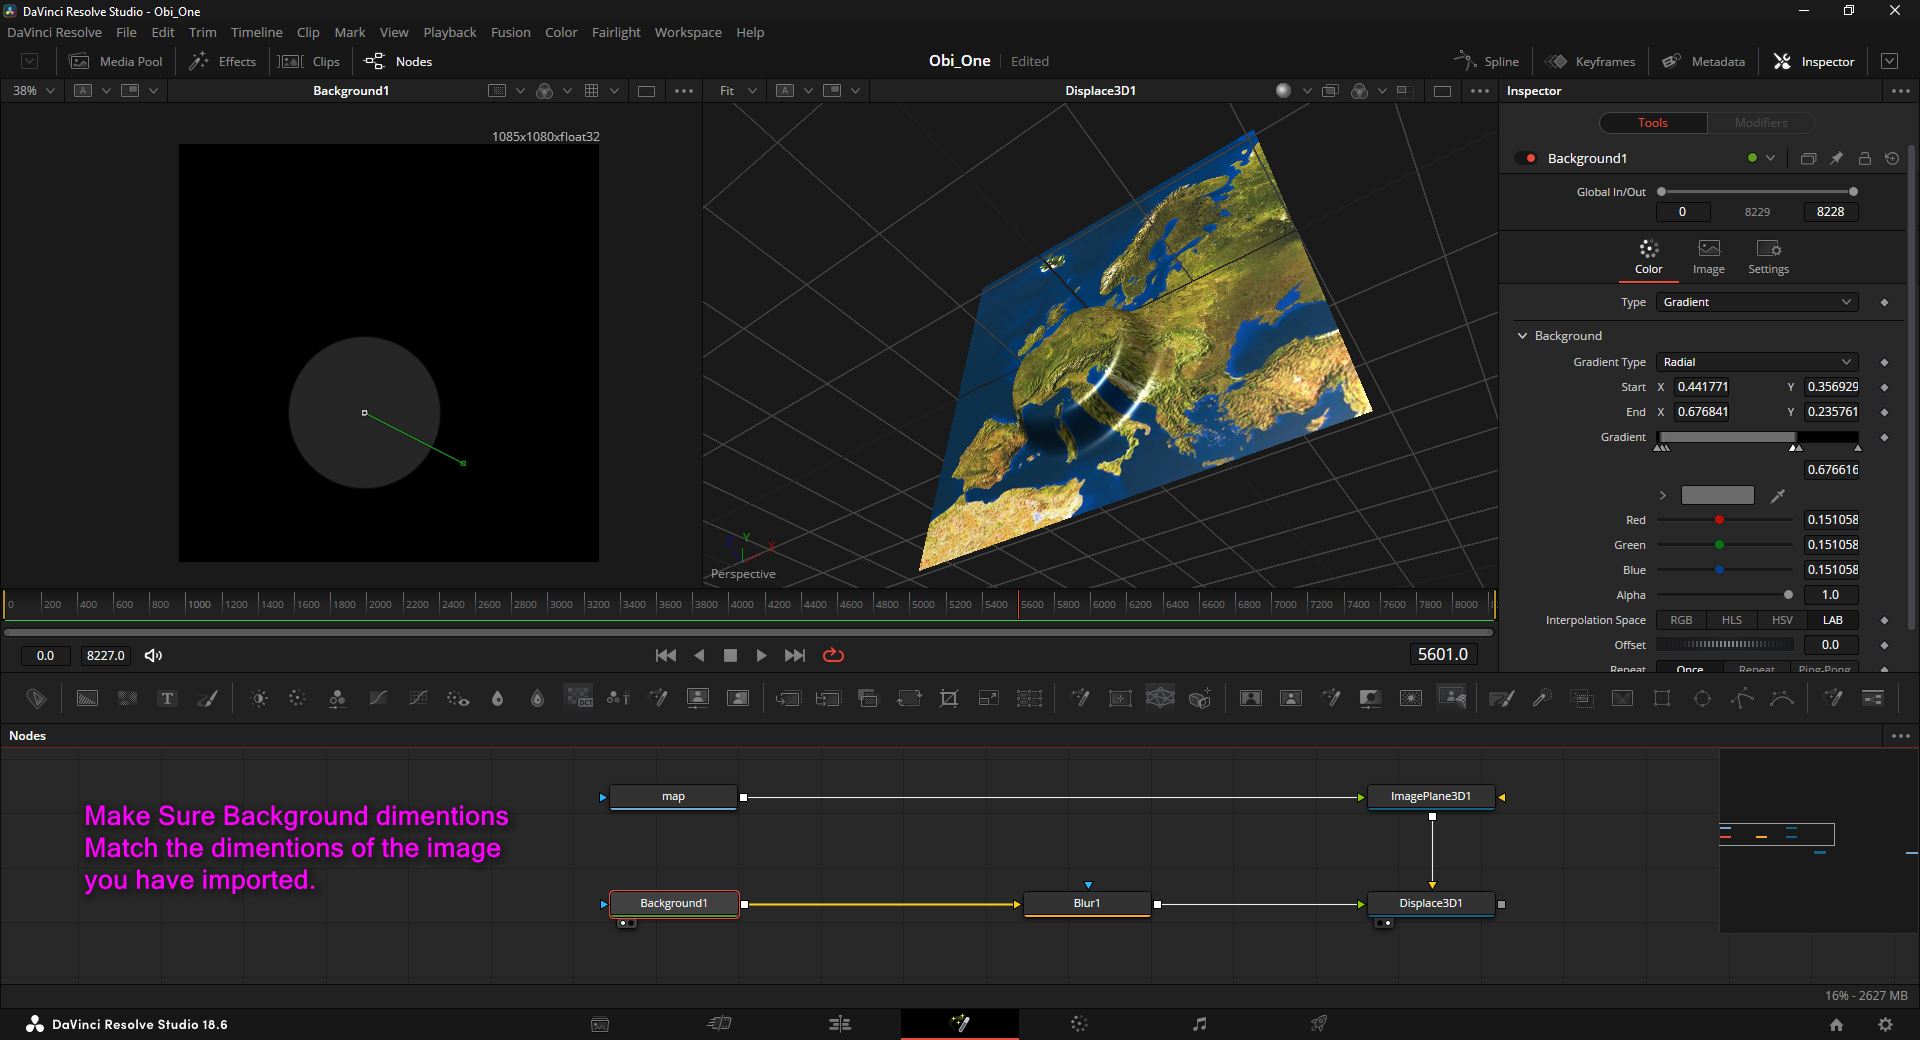Open the Fusion menu
This screenshot has width=1920, height=1040.
pyautogui.click(x=510, y=32)
